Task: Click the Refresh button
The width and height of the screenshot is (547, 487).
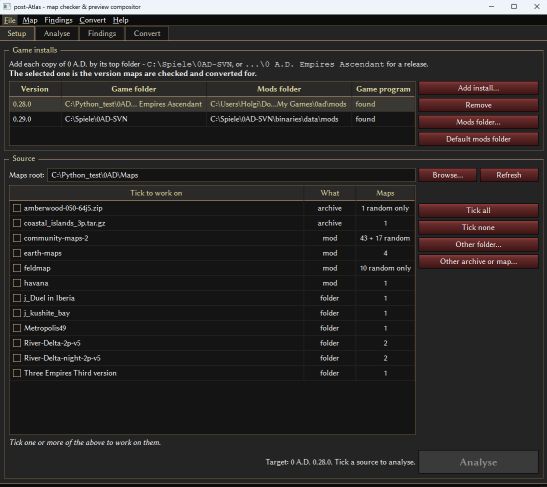Action: pos(509,175)
